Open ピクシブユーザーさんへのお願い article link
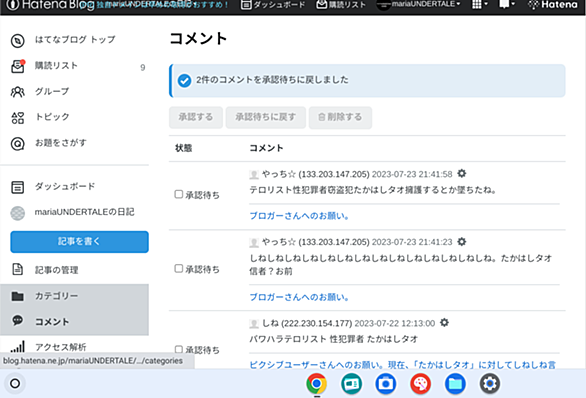This screenshot has width=586, height=398. pyautogui.click(x=403, y=364)
